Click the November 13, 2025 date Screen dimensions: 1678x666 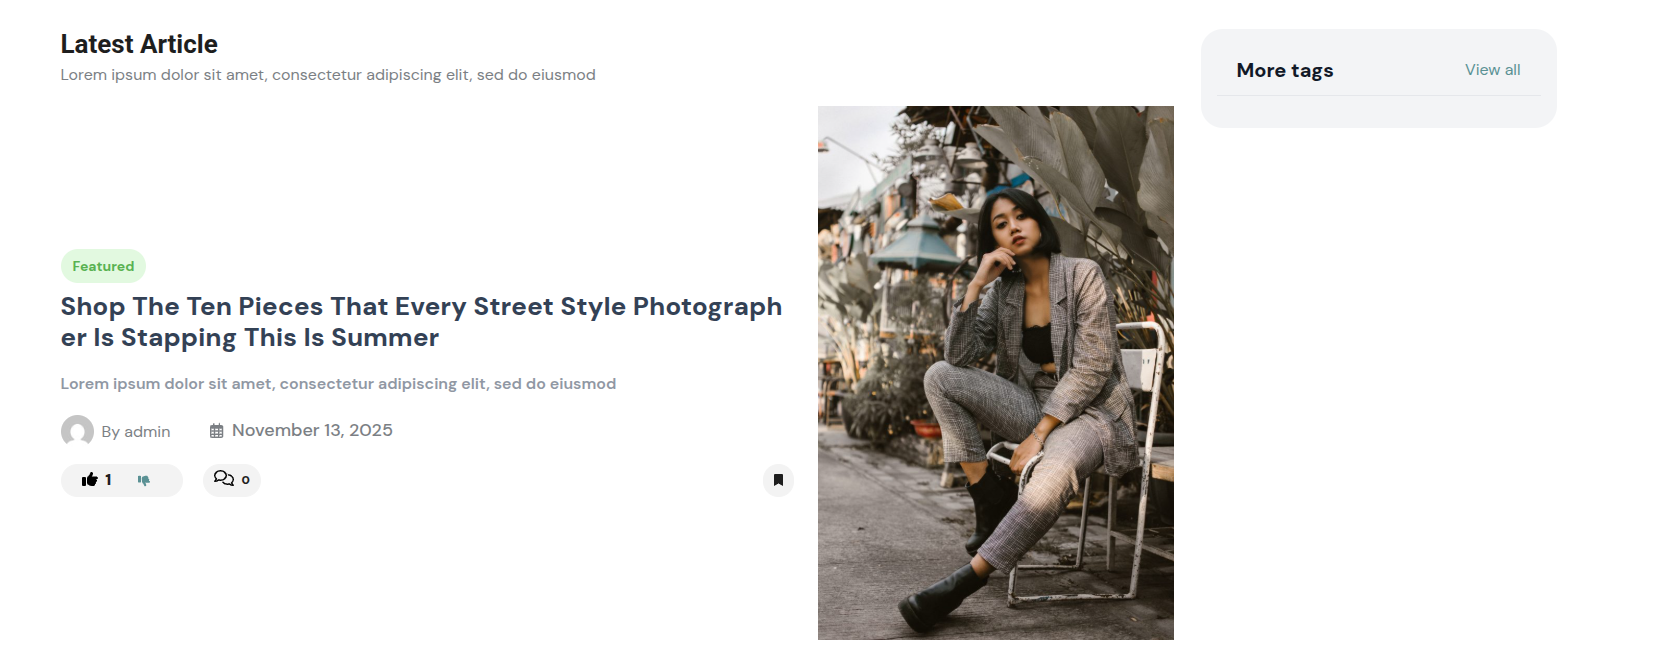tap(312, 430)
